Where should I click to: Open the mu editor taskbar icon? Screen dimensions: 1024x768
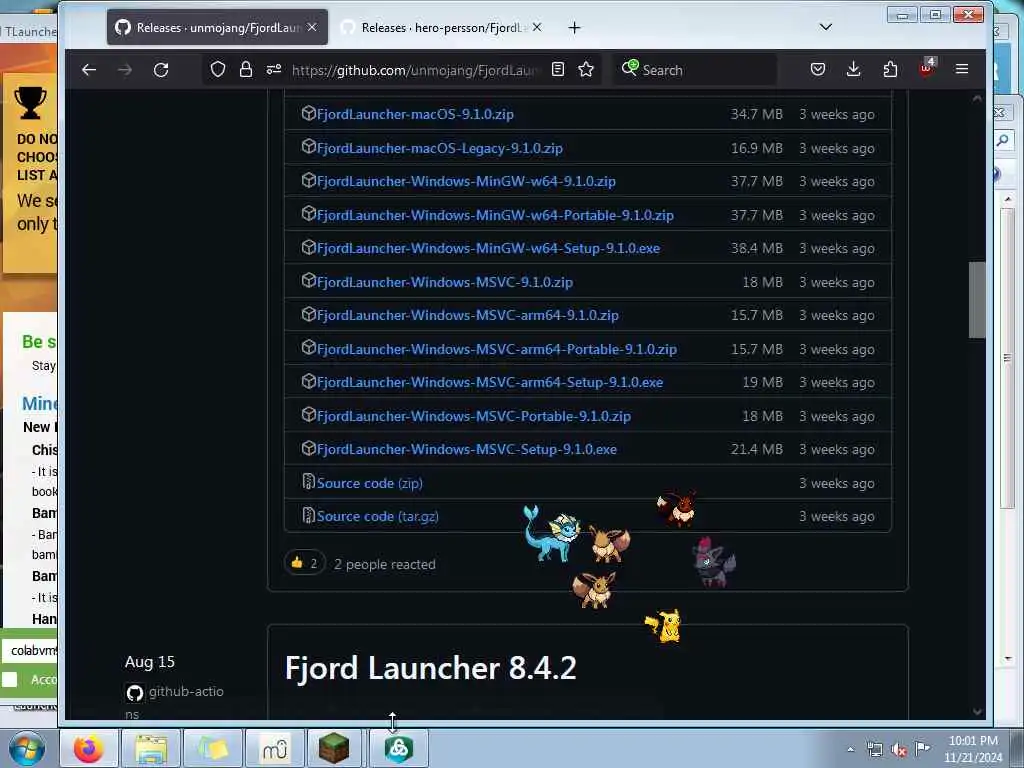click(274, 748)
